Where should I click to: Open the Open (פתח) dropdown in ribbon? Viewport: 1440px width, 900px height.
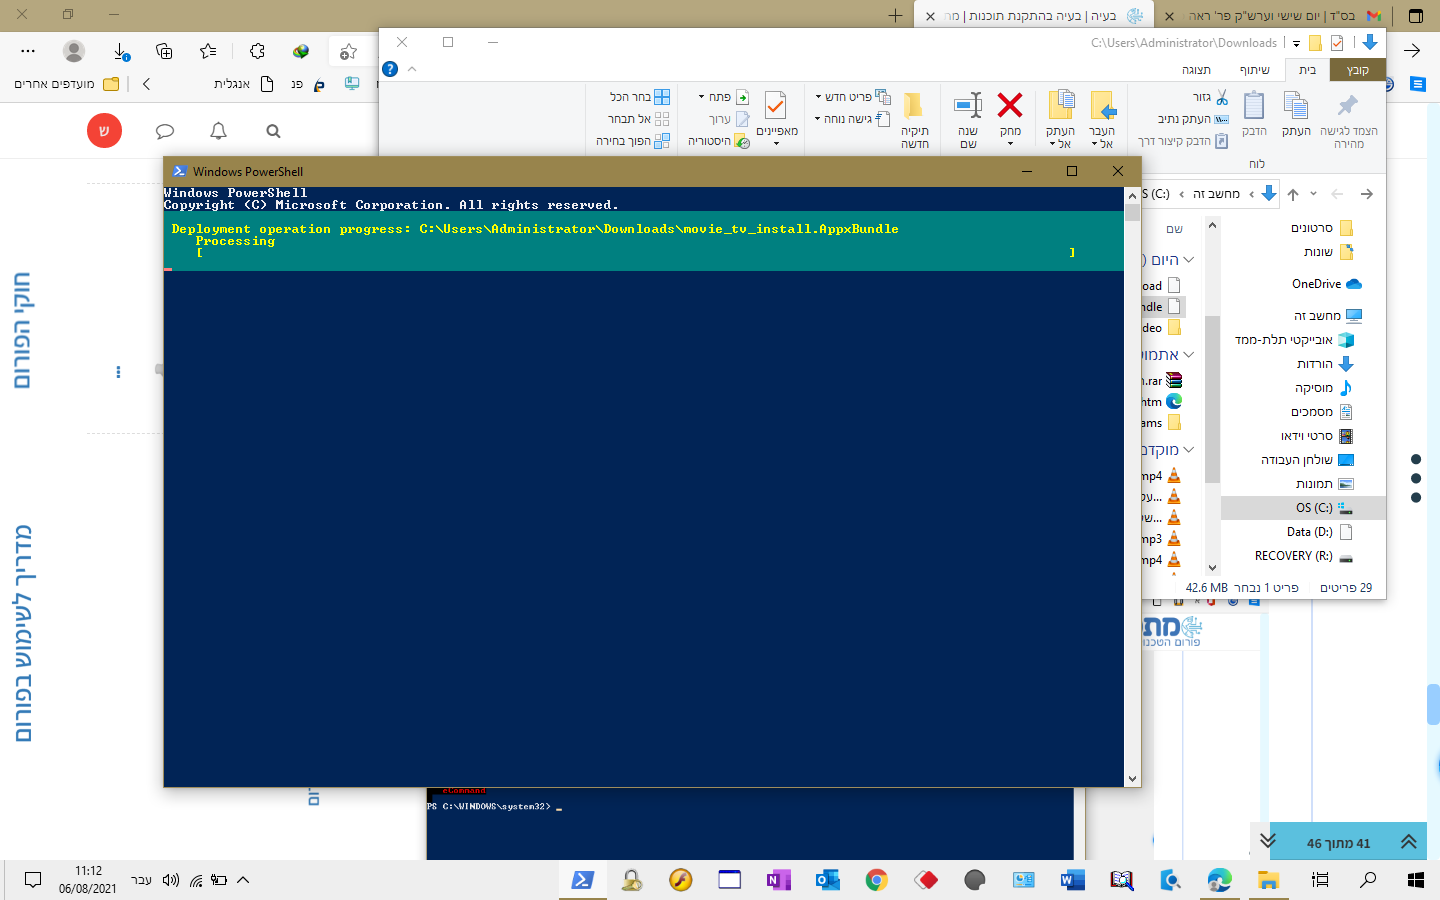click(x=724, y=97)
